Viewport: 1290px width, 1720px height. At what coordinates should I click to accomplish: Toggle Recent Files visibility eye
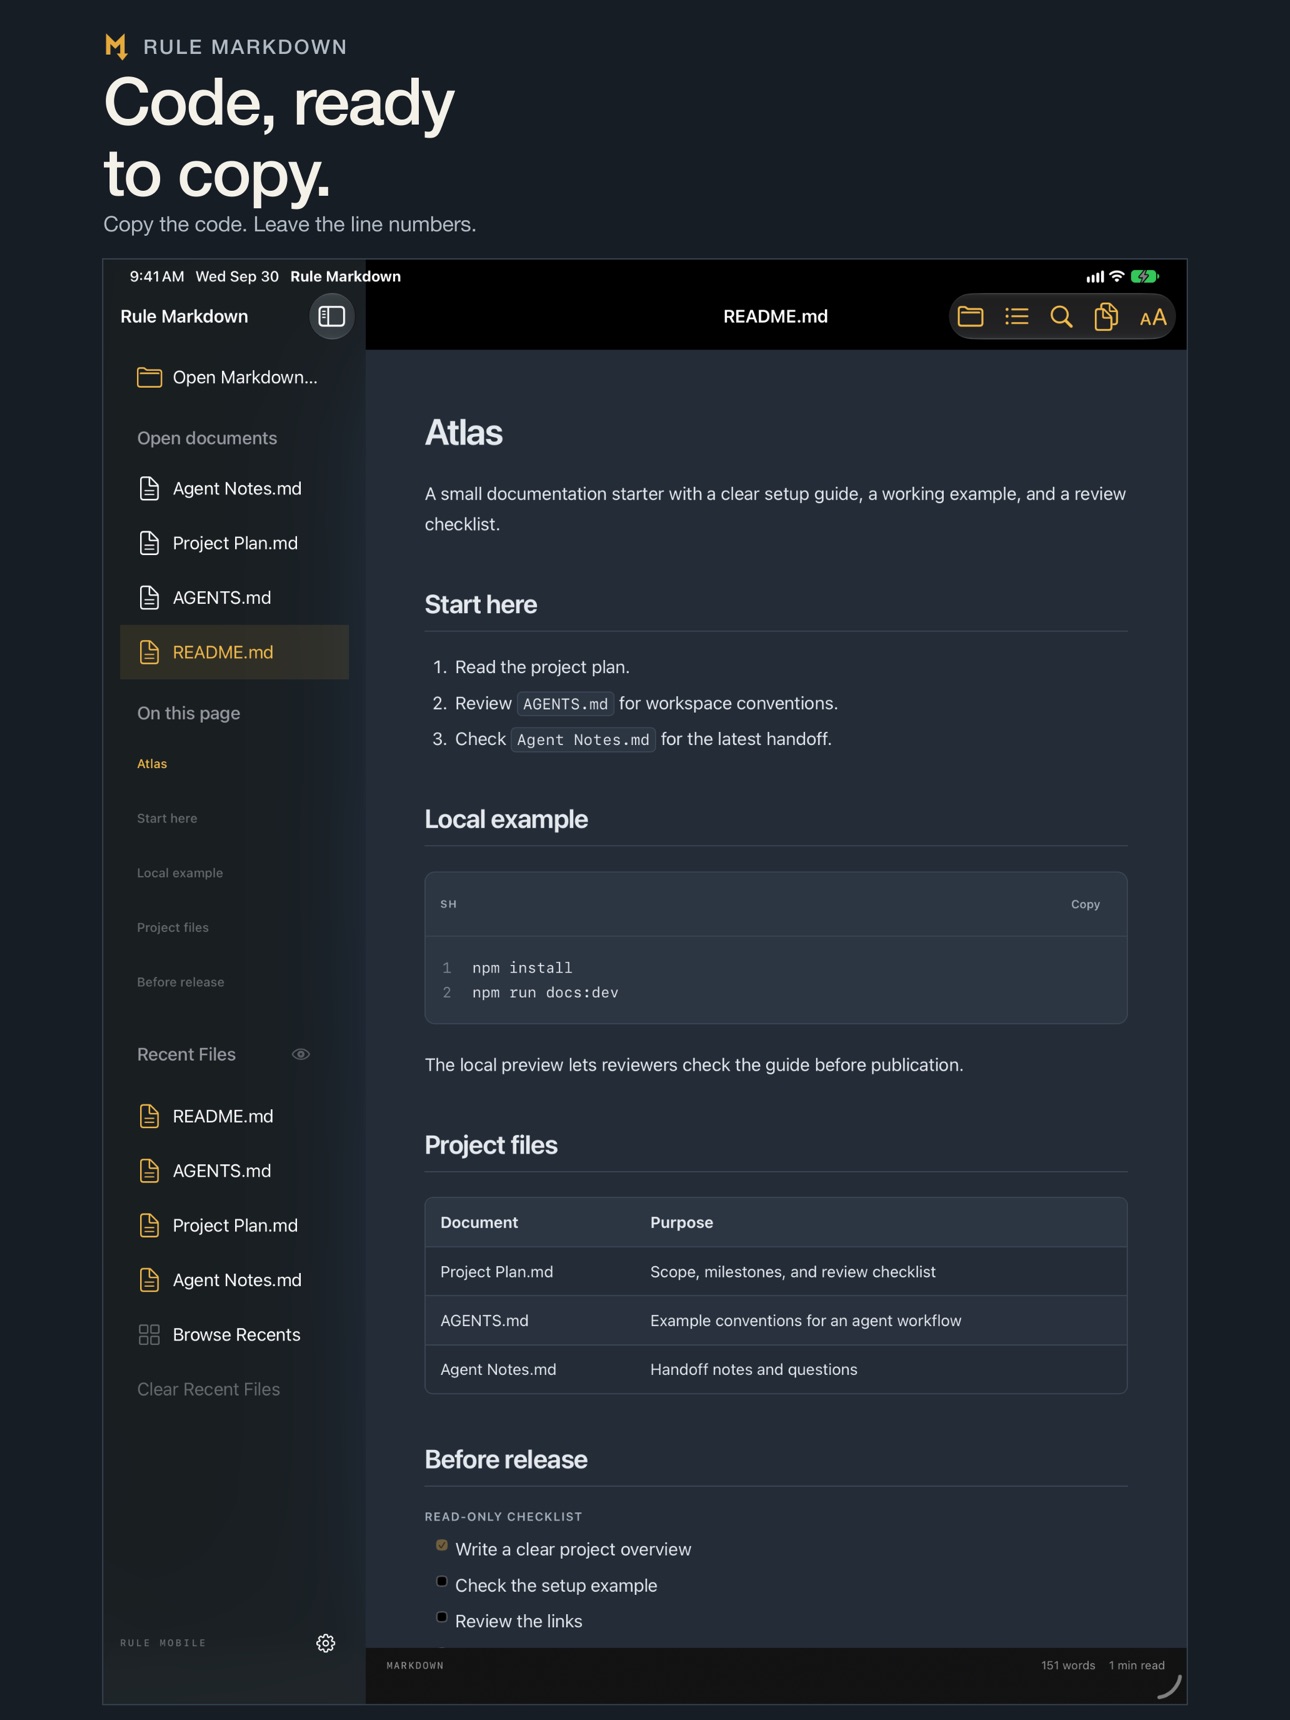click(301, 1054)
